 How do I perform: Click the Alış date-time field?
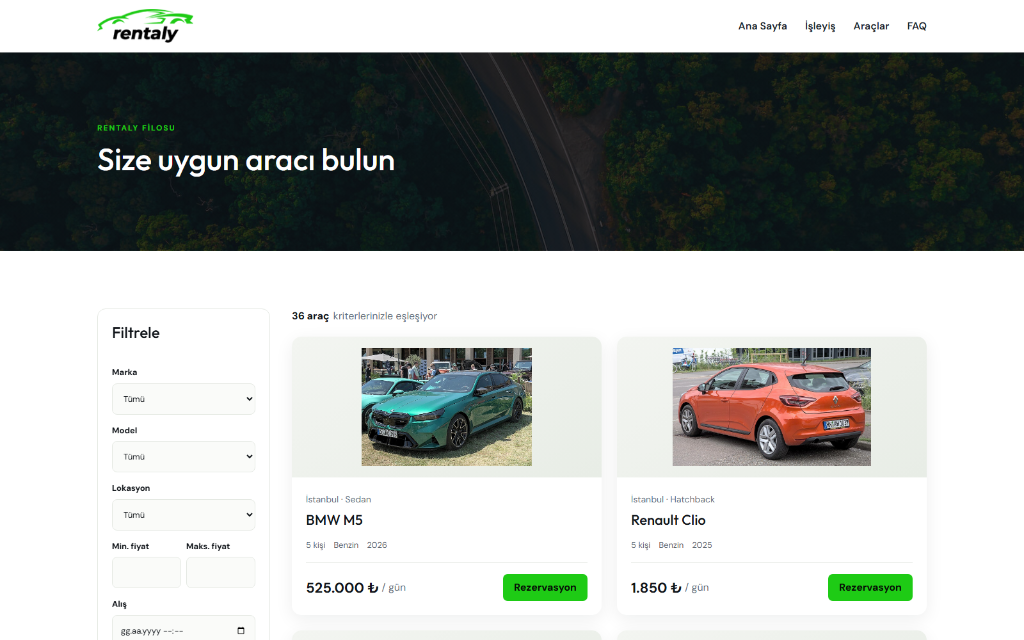[184, 630]
